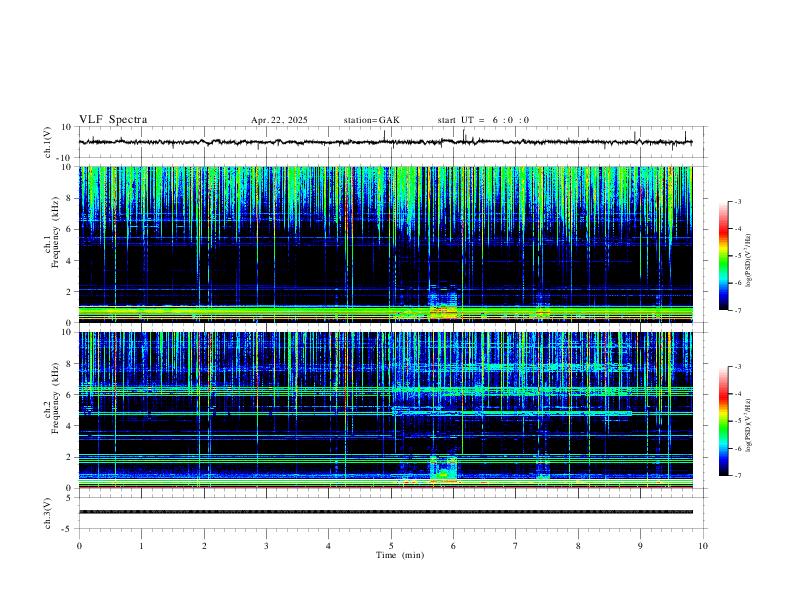This screenshot has height=612, width=792.
Task: Click the date 'Apr. 22, 2025'
Action: (x=279, y=120)
